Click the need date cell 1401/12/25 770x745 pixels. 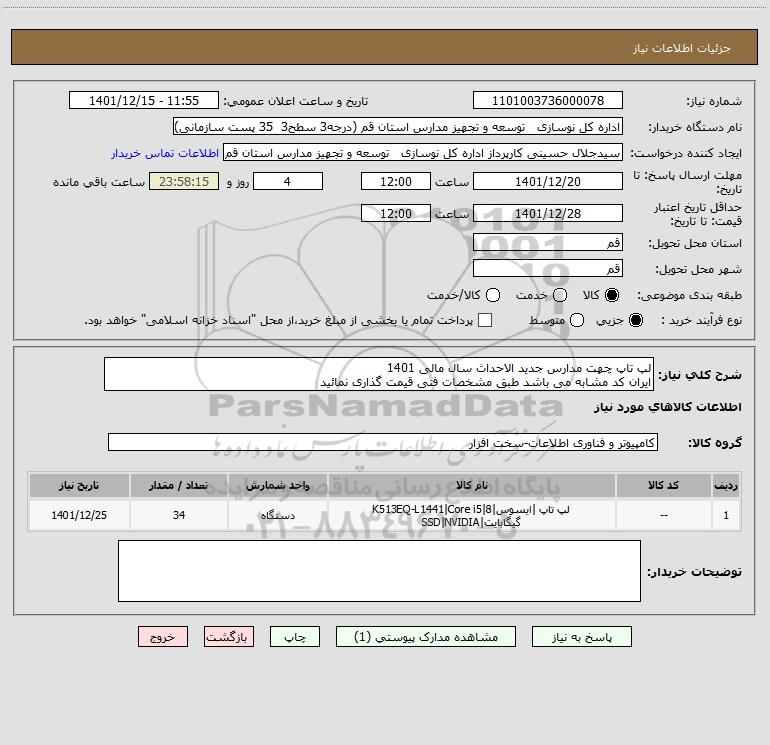[79, 515]
